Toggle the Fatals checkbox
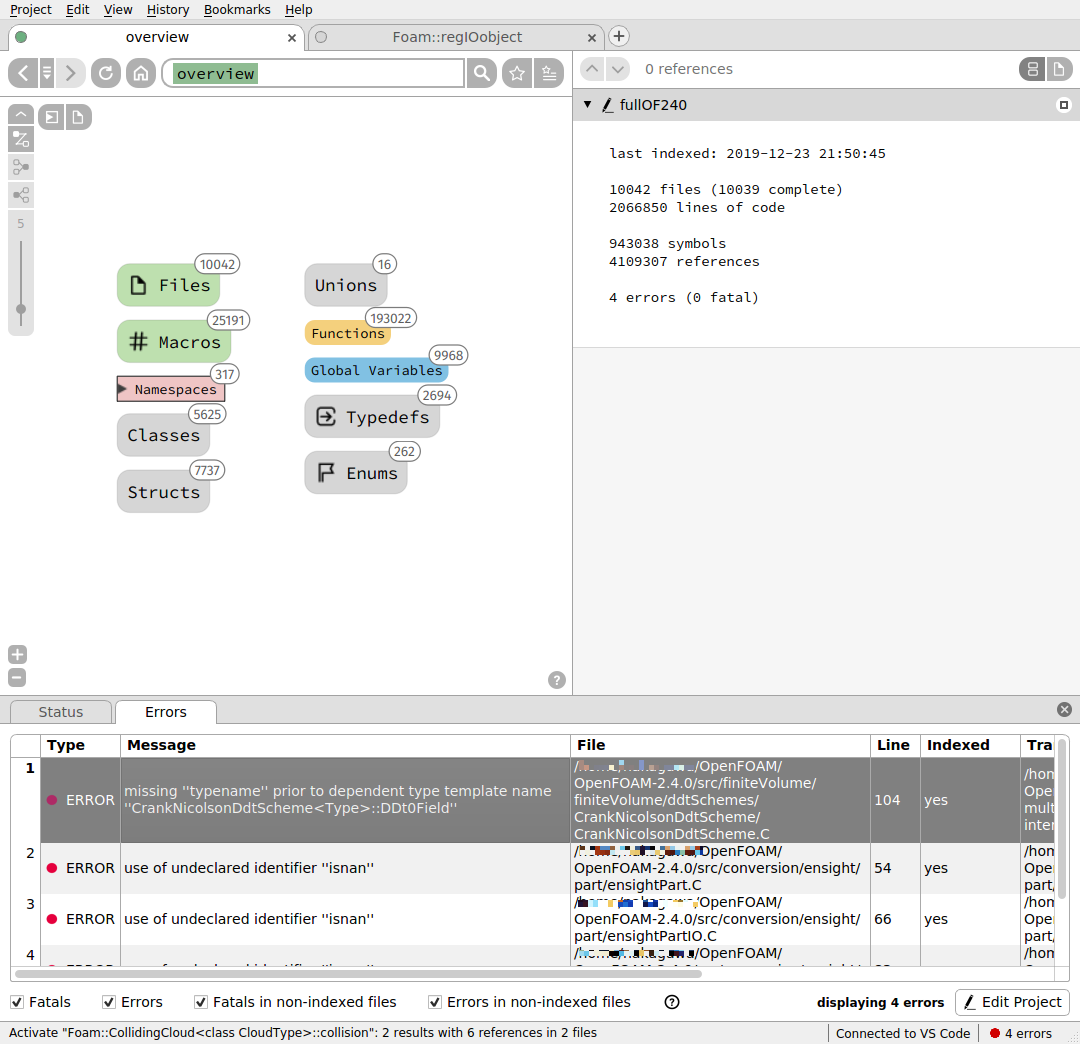Image resolution: width=1080 pixels, height=1044 pixels. [x=17, y=1002]
